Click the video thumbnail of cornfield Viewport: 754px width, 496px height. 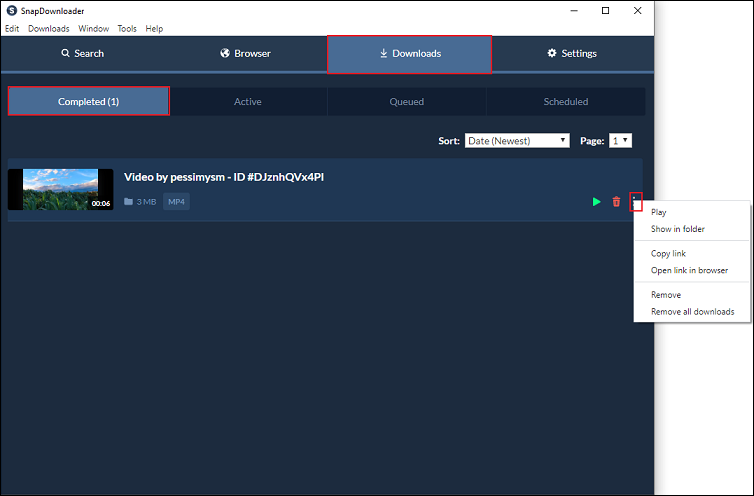pos(61,189)
